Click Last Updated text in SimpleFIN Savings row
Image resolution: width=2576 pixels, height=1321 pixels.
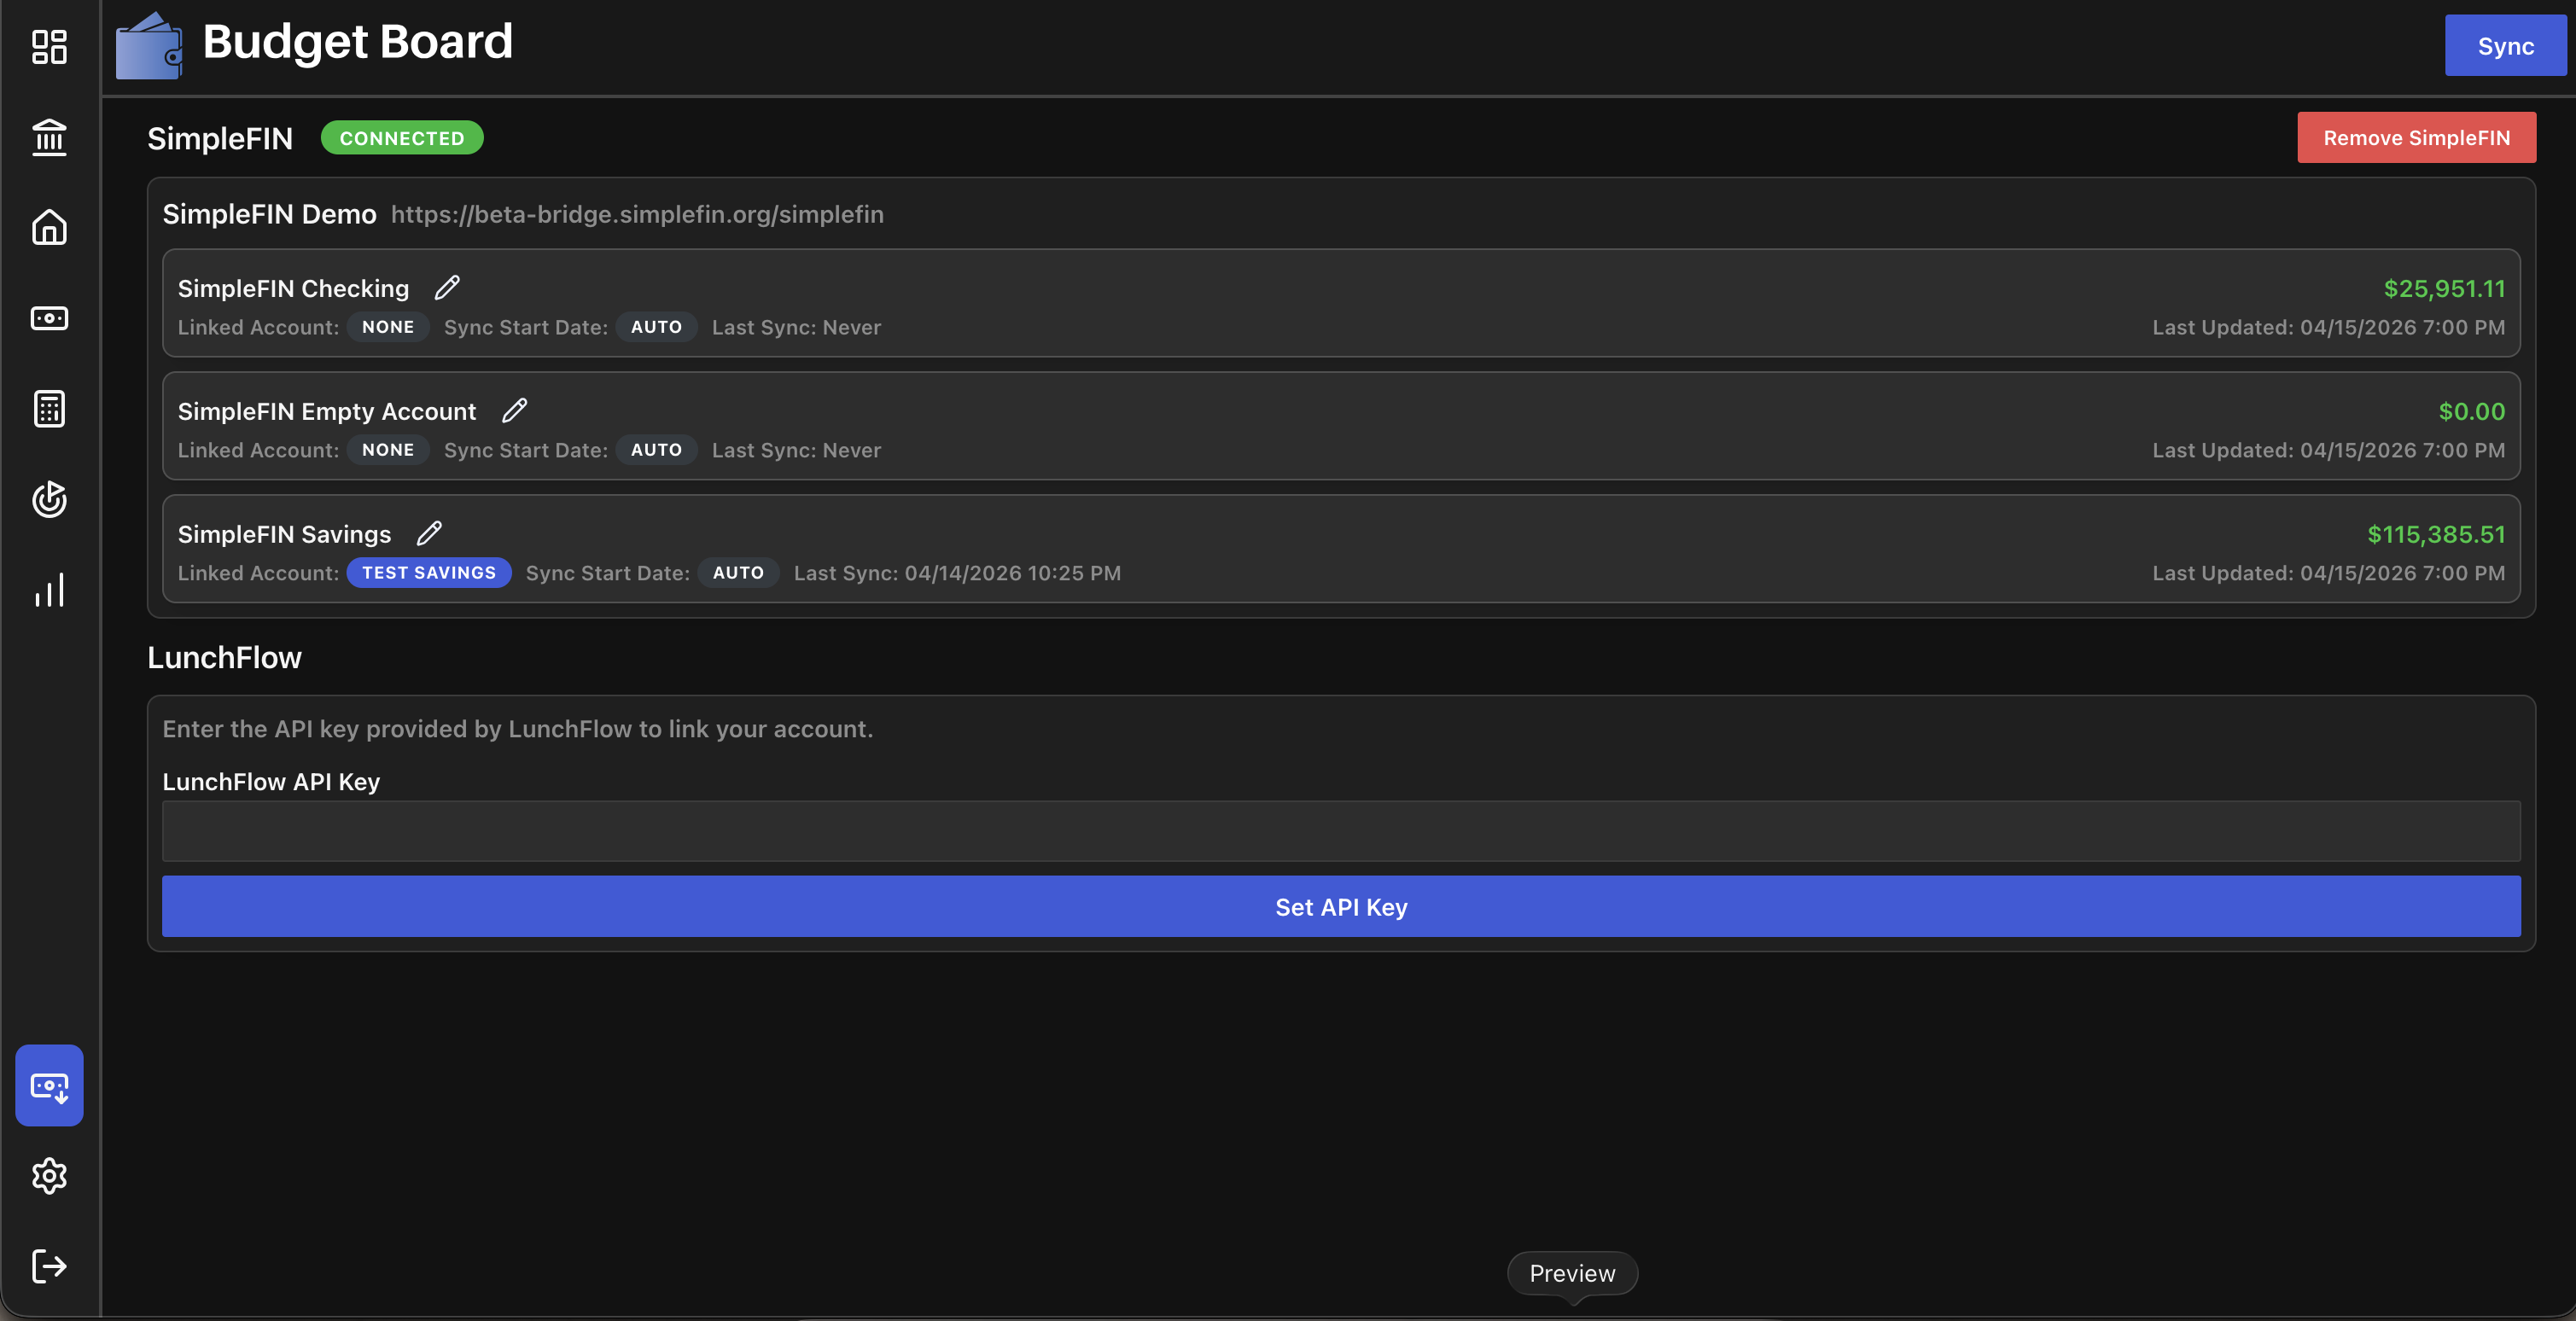coord(2328,573)
